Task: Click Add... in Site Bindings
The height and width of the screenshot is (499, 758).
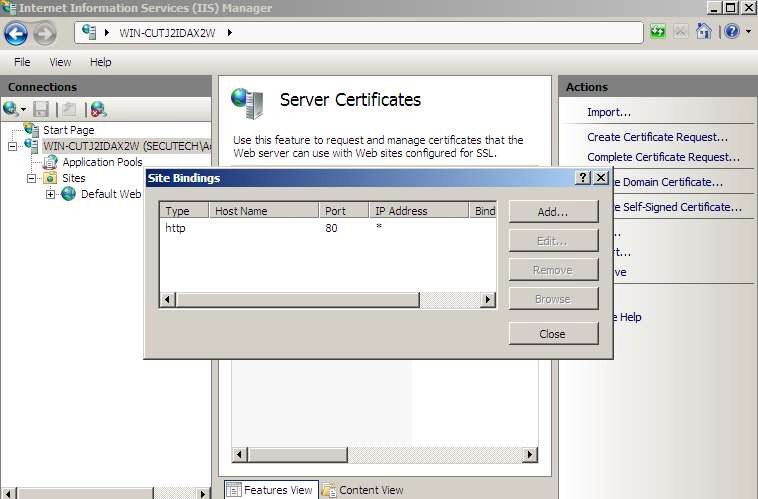Action: click(554, 212)
